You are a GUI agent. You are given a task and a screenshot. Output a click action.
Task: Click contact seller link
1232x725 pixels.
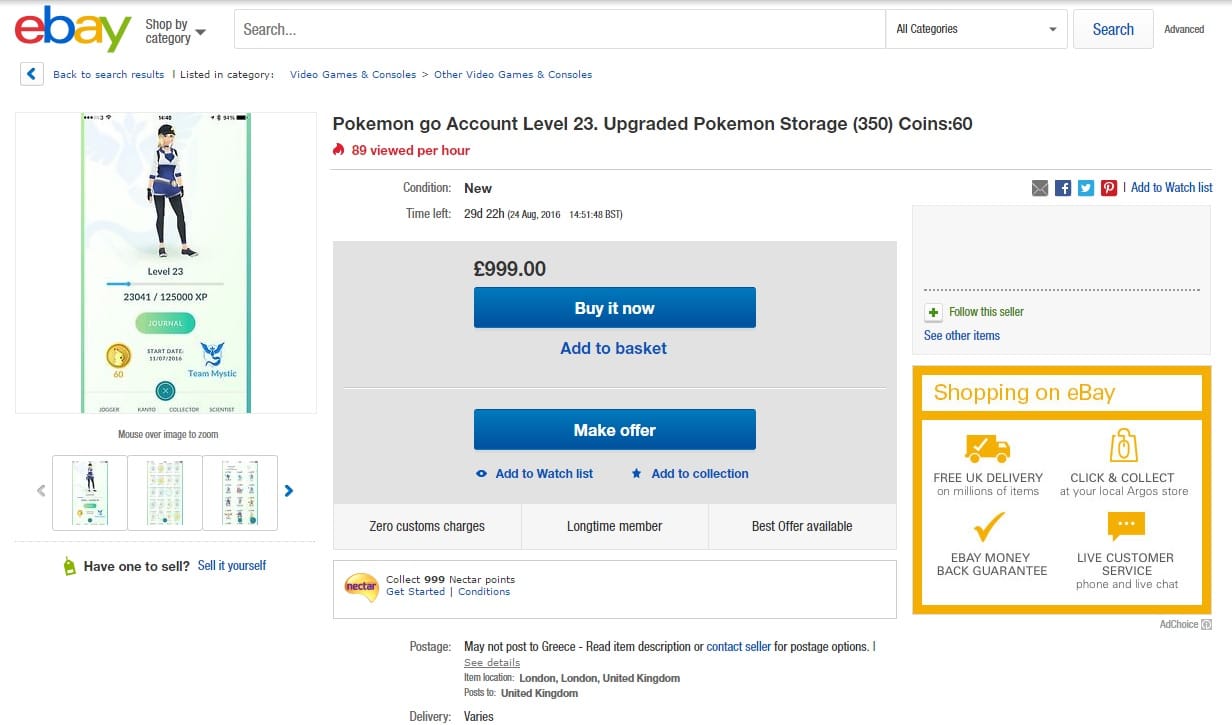(x=739, y=647)
